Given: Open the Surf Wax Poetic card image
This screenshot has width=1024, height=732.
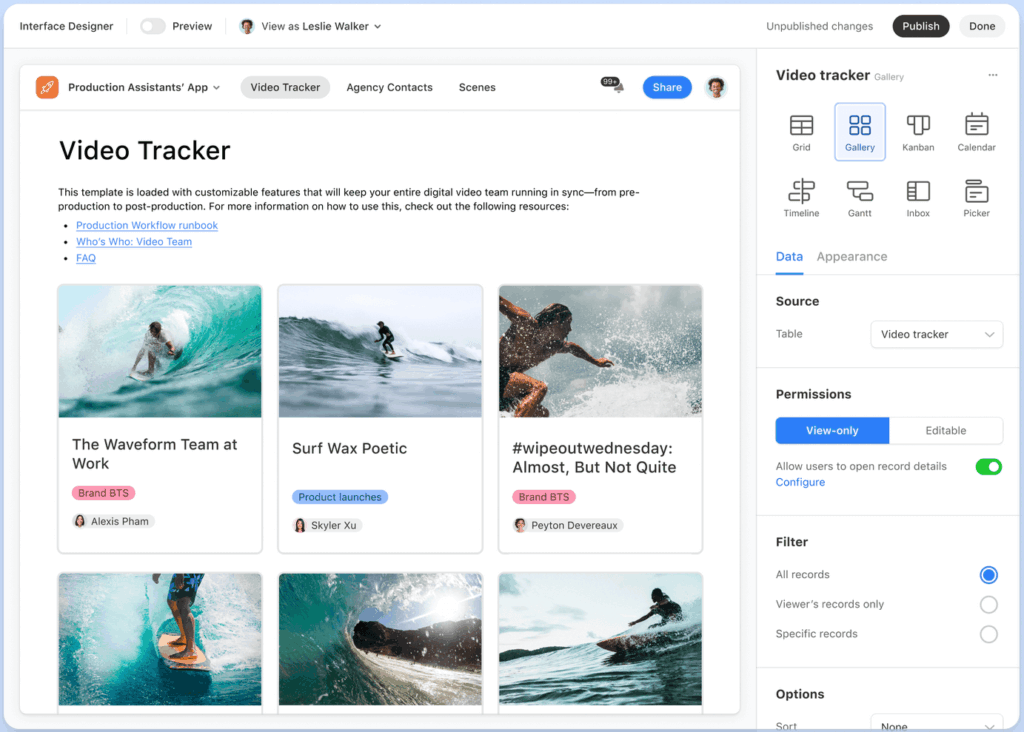Looking at the screenshot, I should coord(380,351).
